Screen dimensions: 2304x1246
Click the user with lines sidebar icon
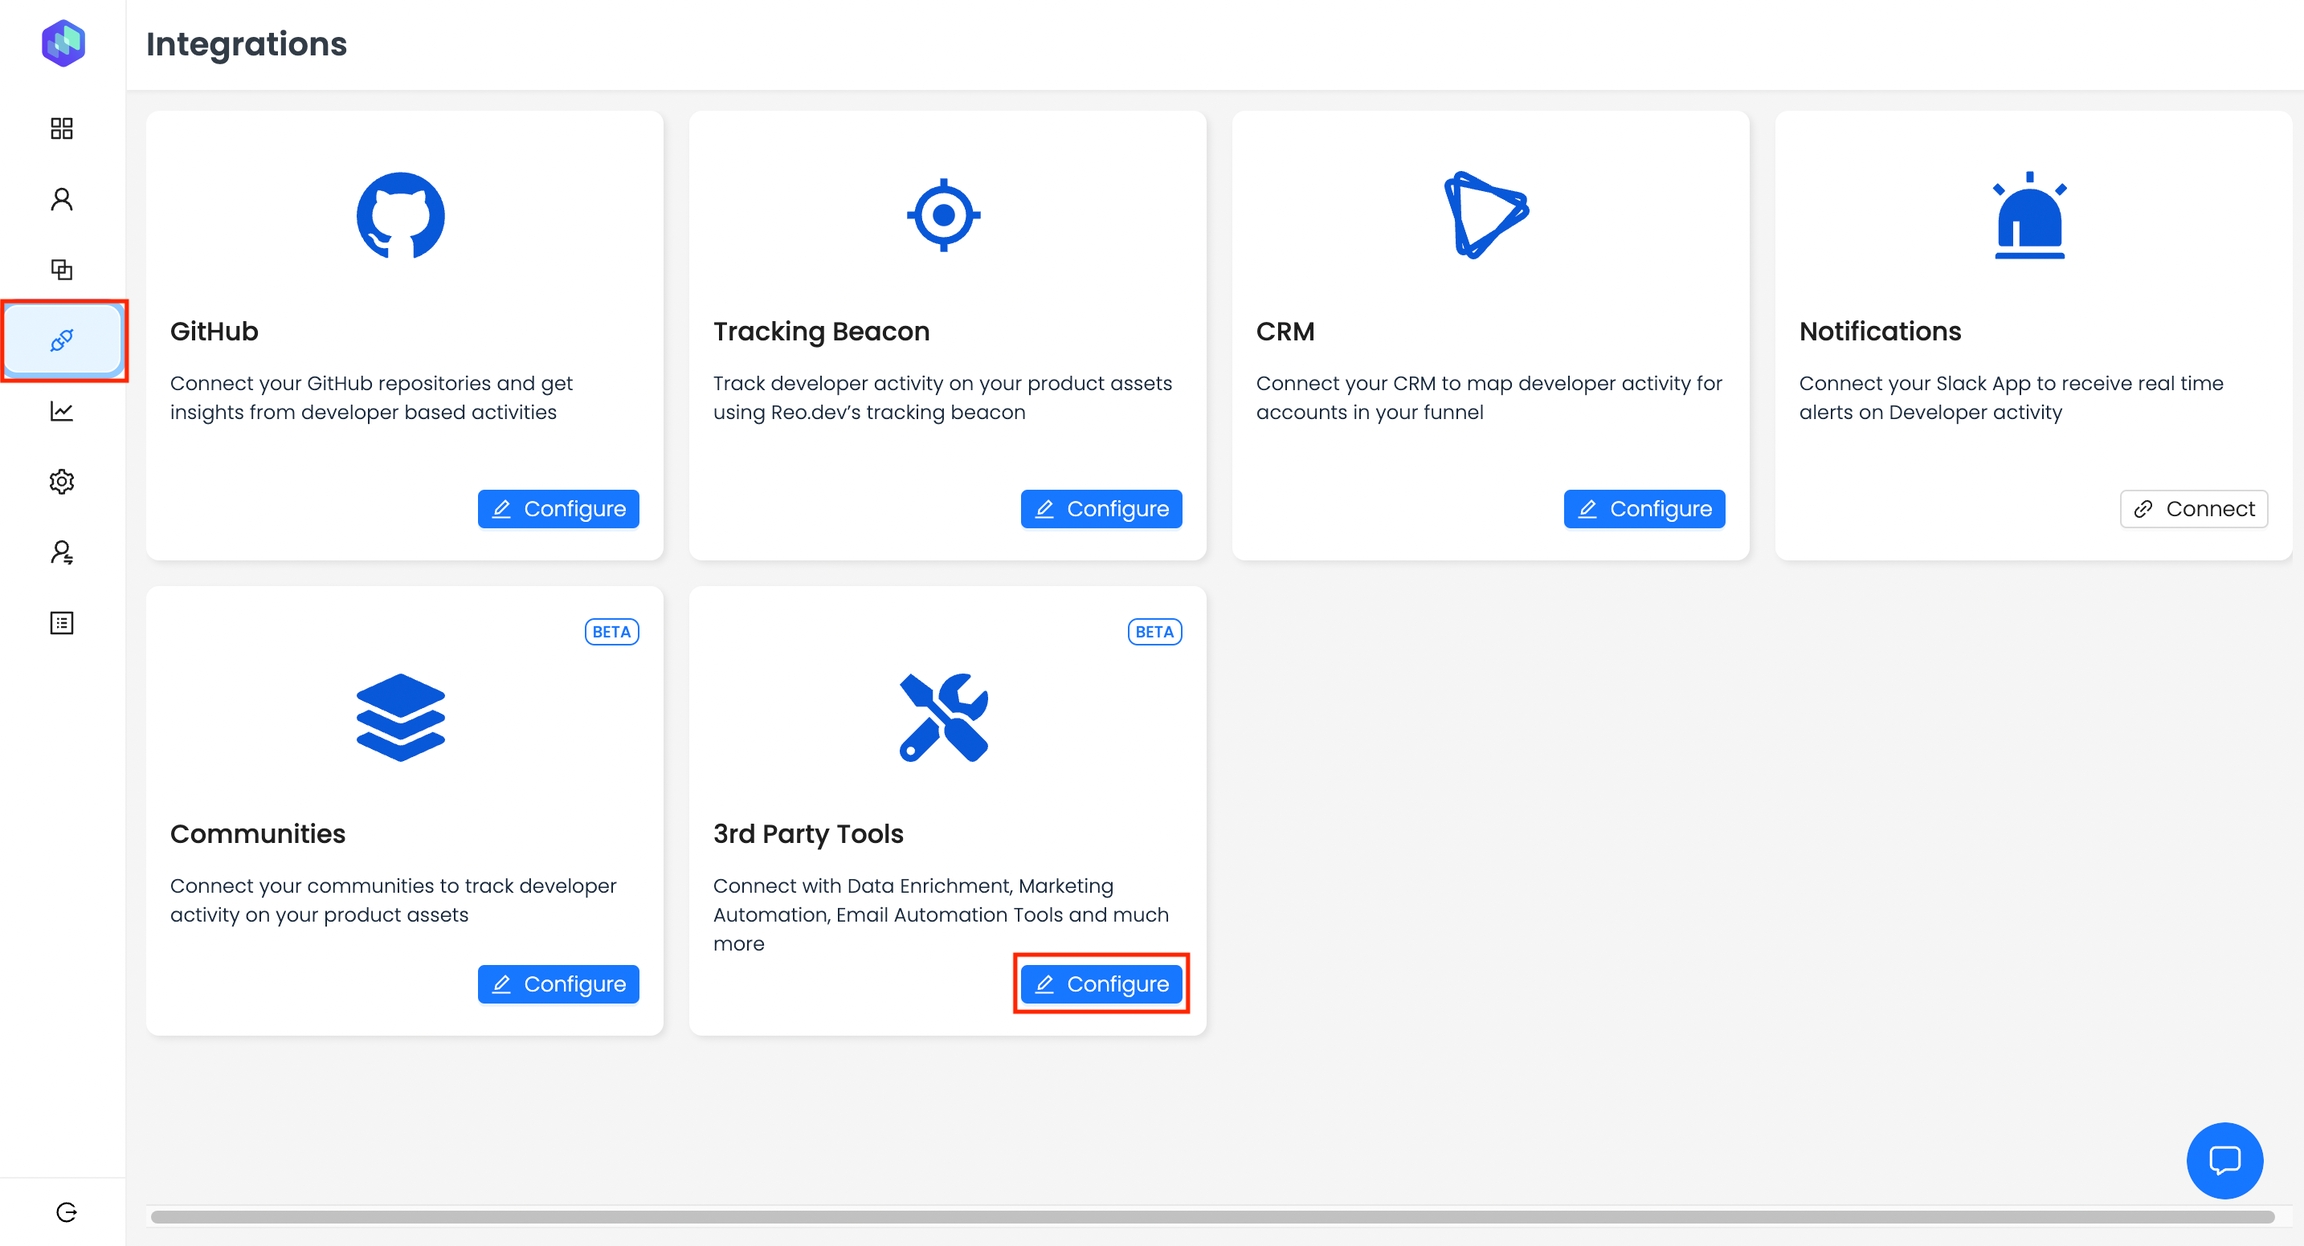tap(62, 553)
